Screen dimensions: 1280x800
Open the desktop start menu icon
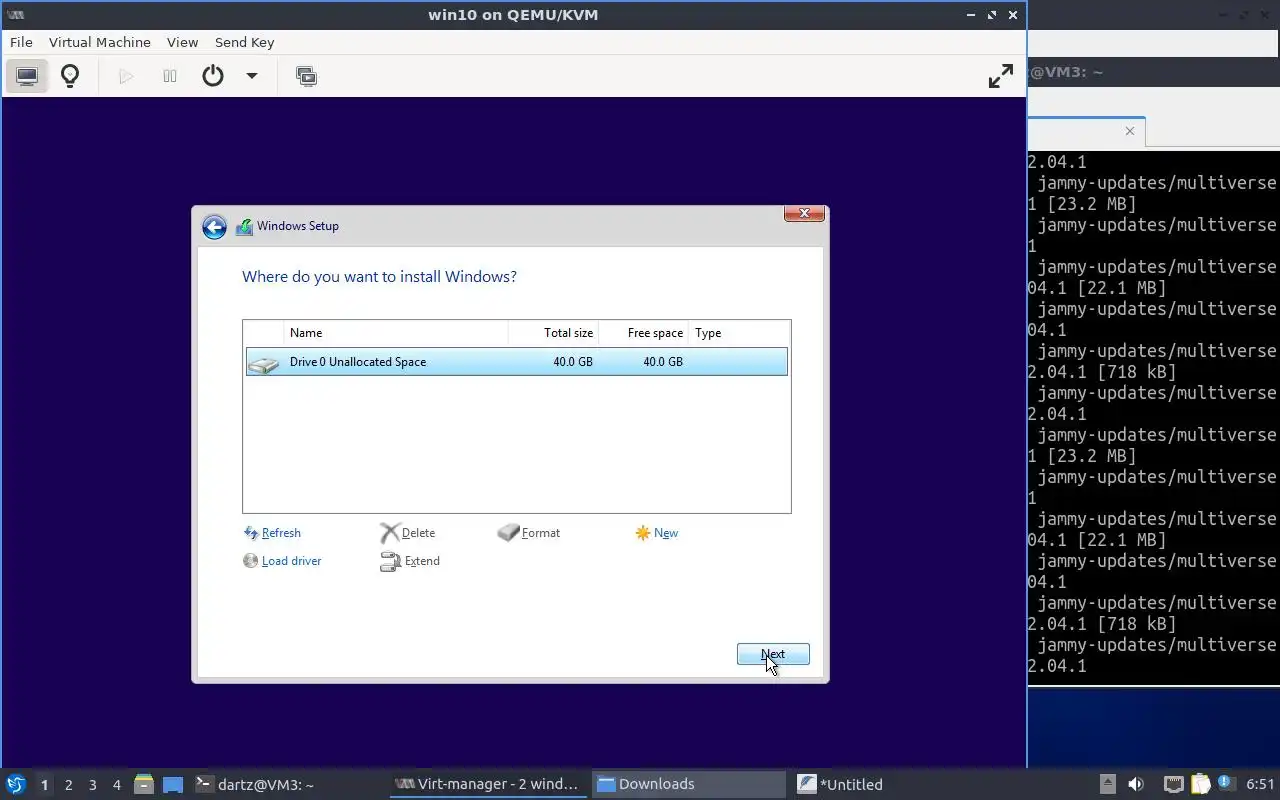pos(16,784)
